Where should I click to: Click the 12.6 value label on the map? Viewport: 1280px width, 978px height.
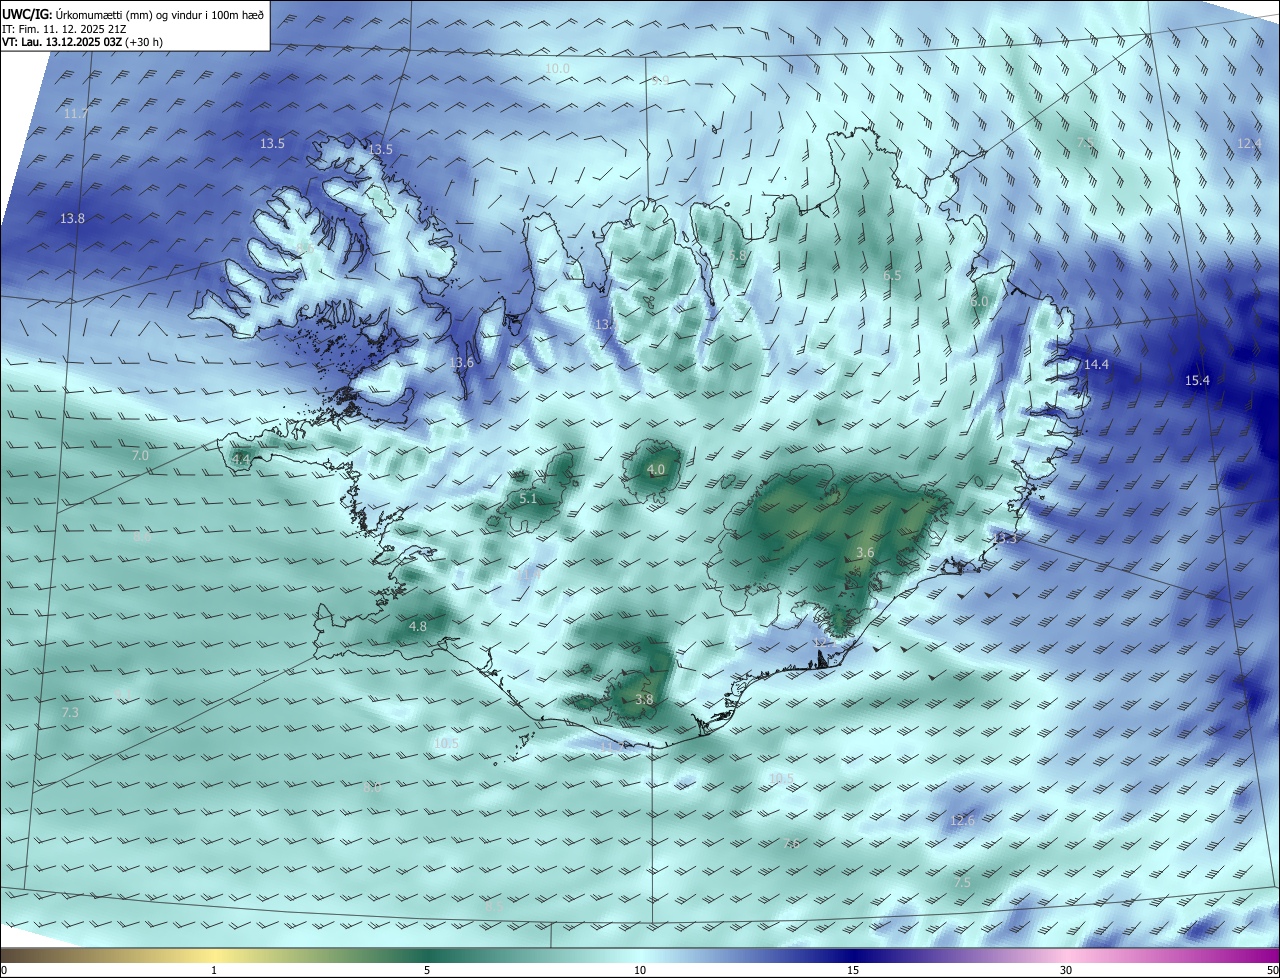click(962, 821)
